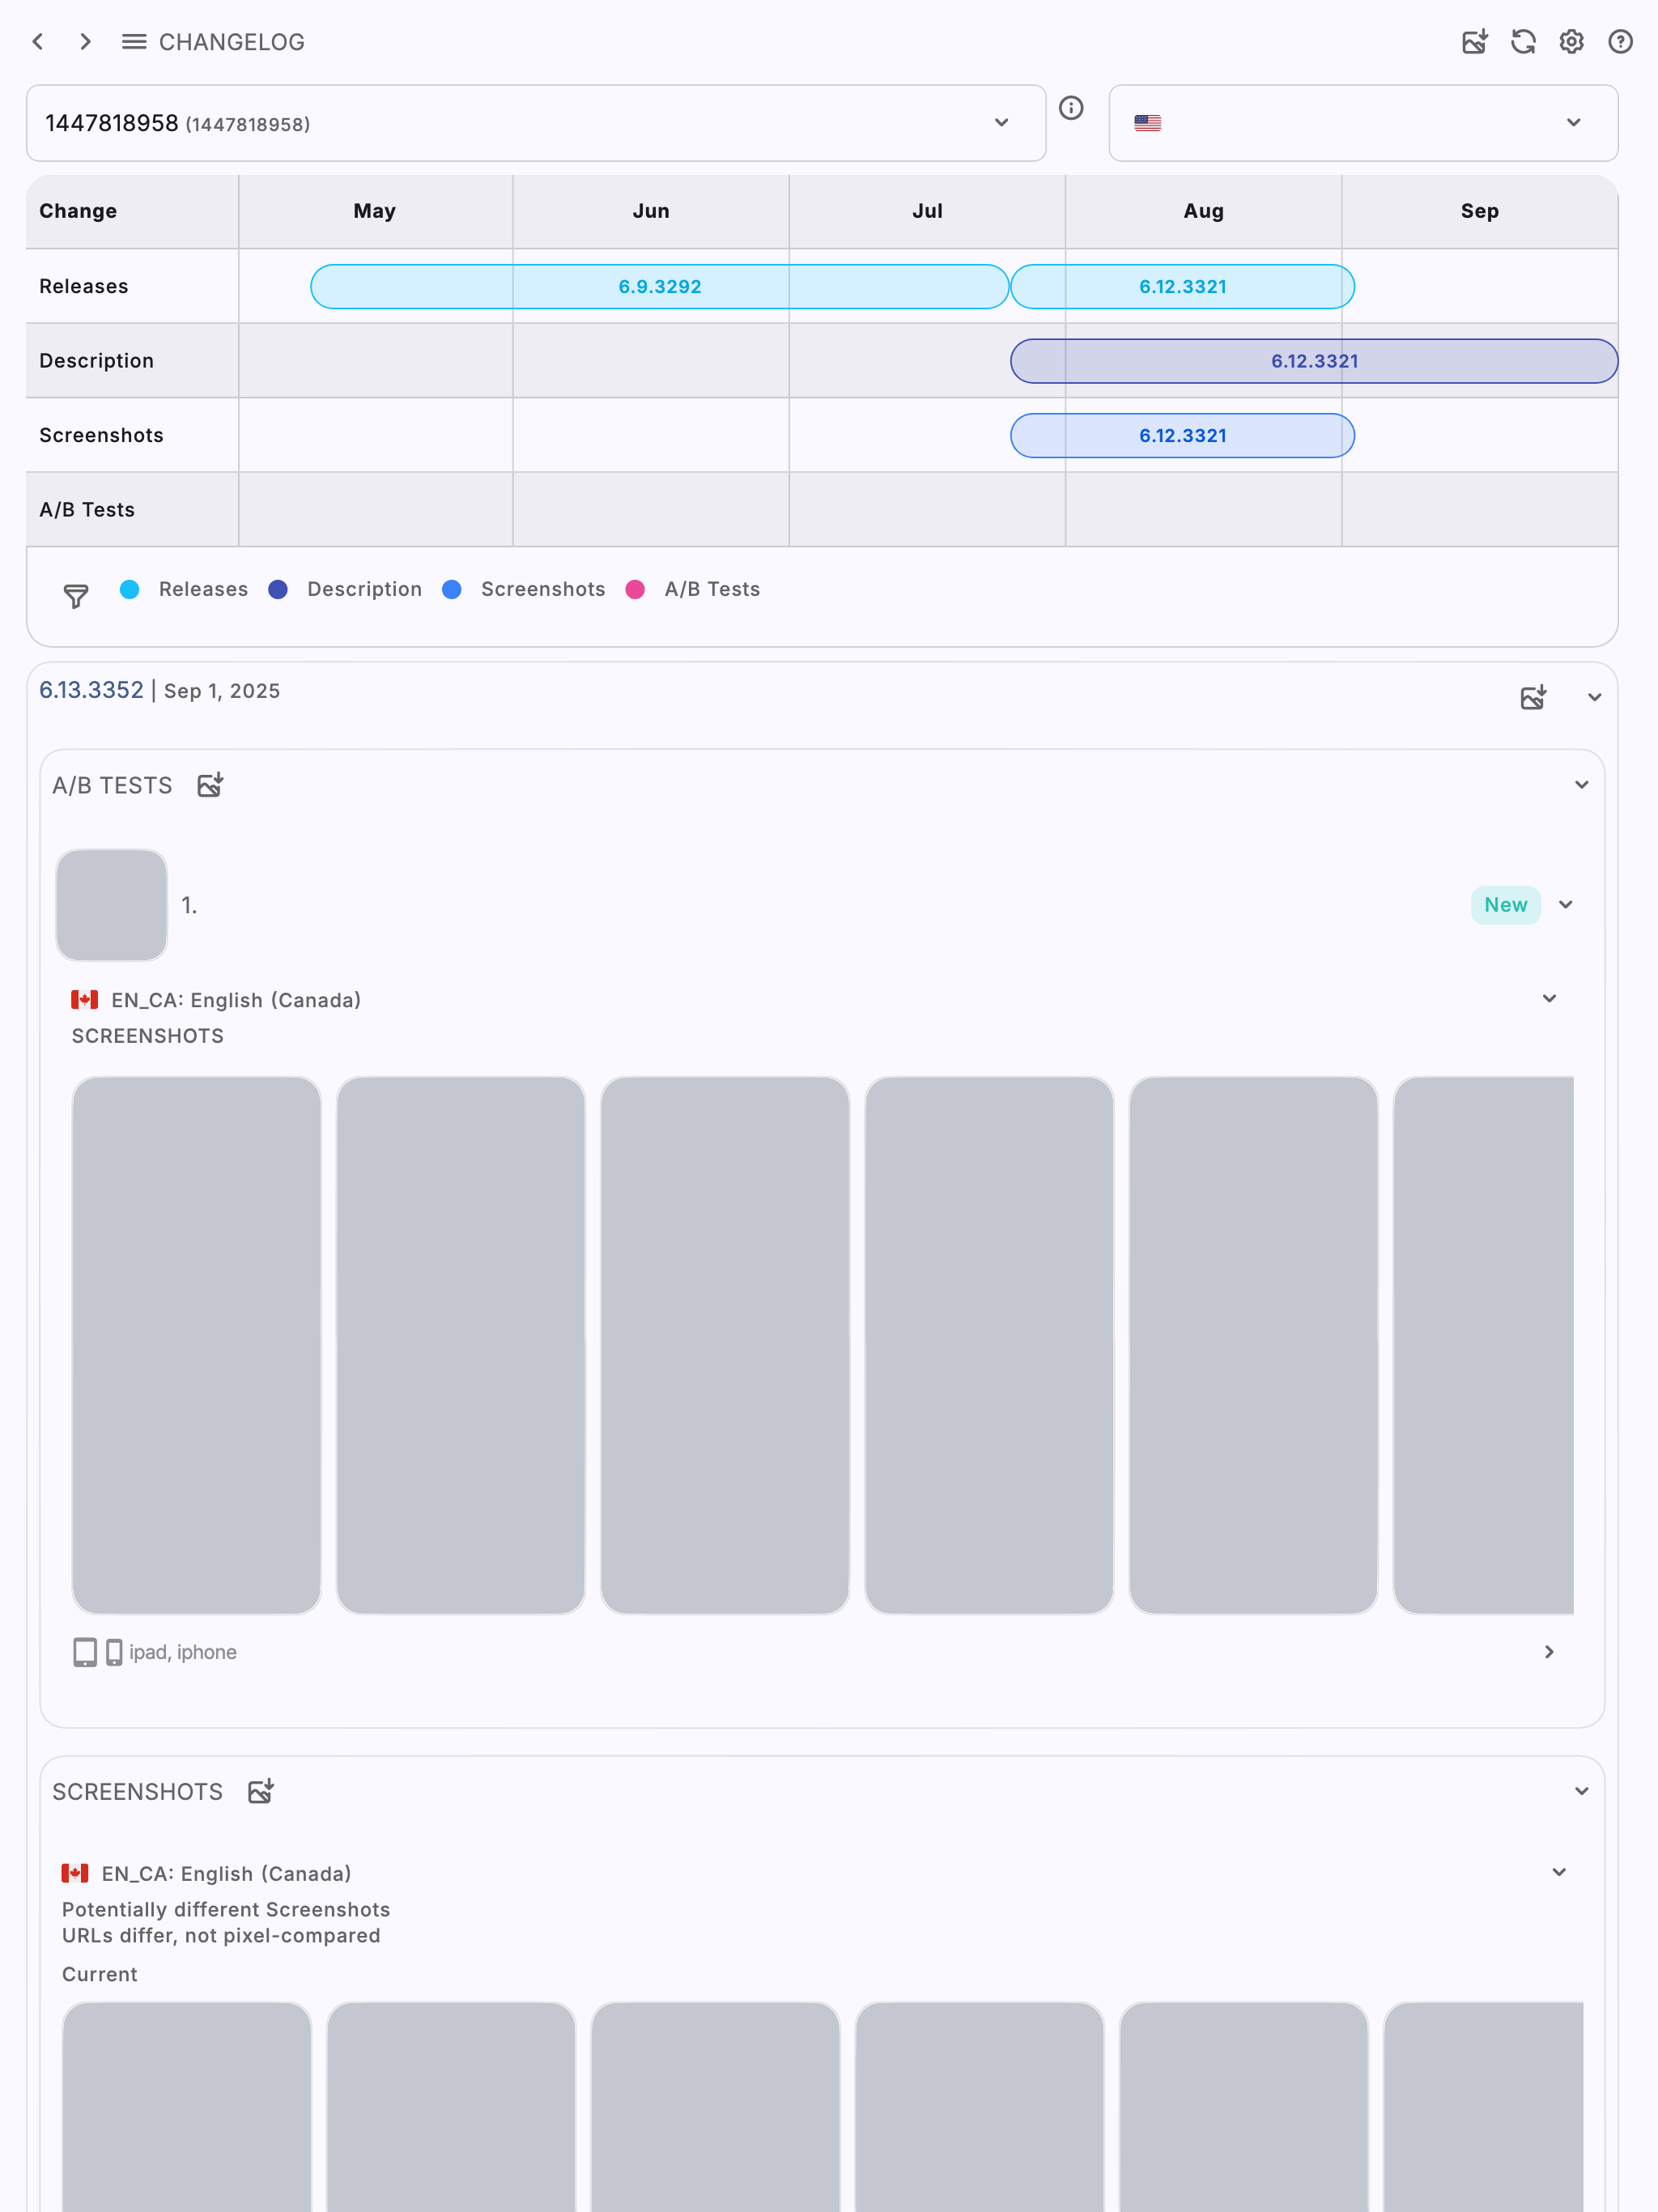Collapse EN_CA locale under SCREENSHOTS section
1658x2212 pixels.
[x=1559, y=1872]
